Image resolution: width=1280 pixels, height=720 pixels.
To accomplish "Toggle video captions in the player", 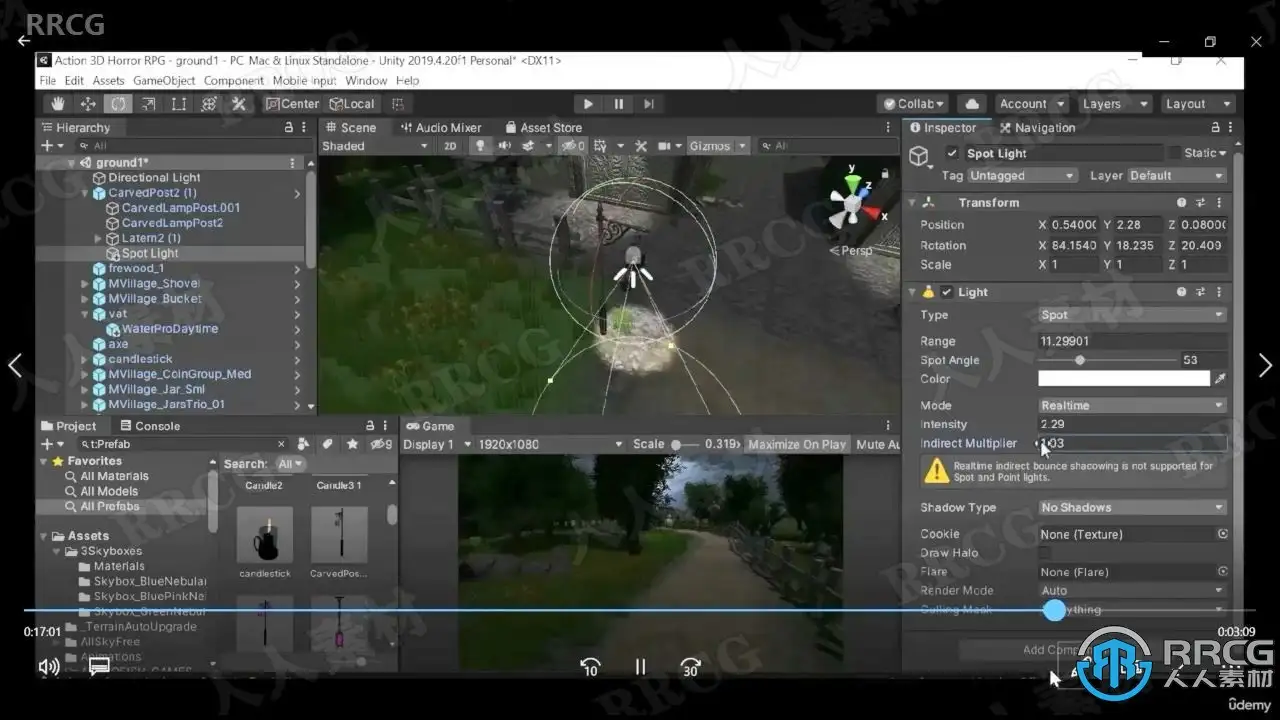I will point(99,666).
